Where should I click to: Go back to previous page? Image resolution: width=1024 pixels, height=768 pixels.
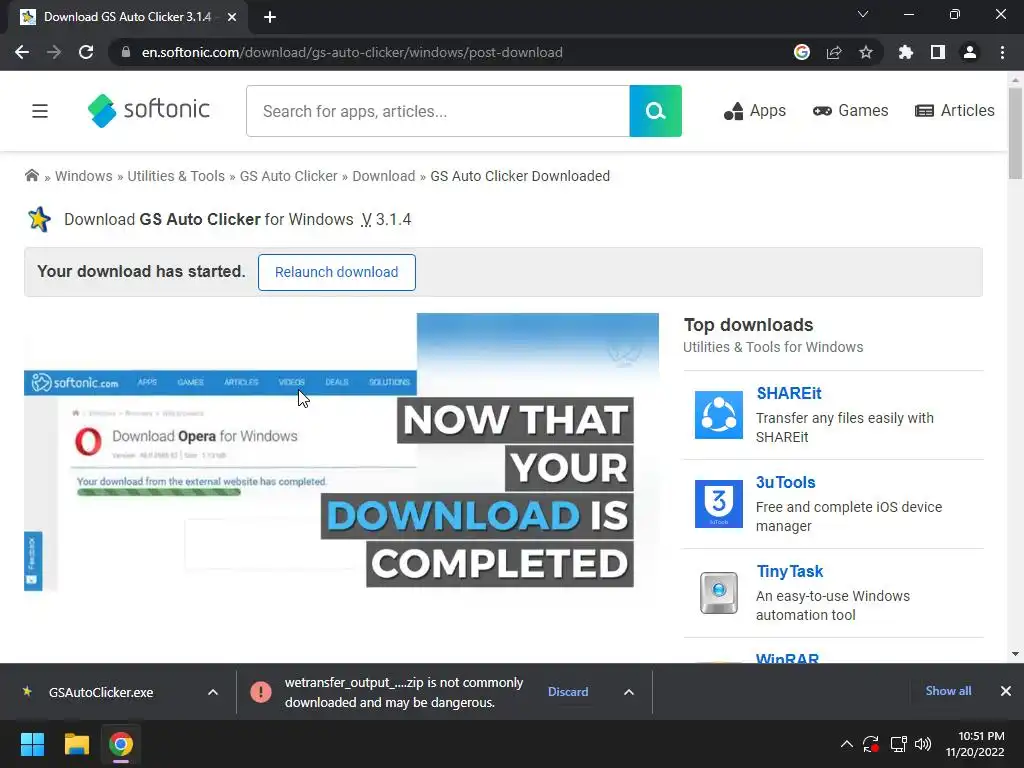pos(22,52)
